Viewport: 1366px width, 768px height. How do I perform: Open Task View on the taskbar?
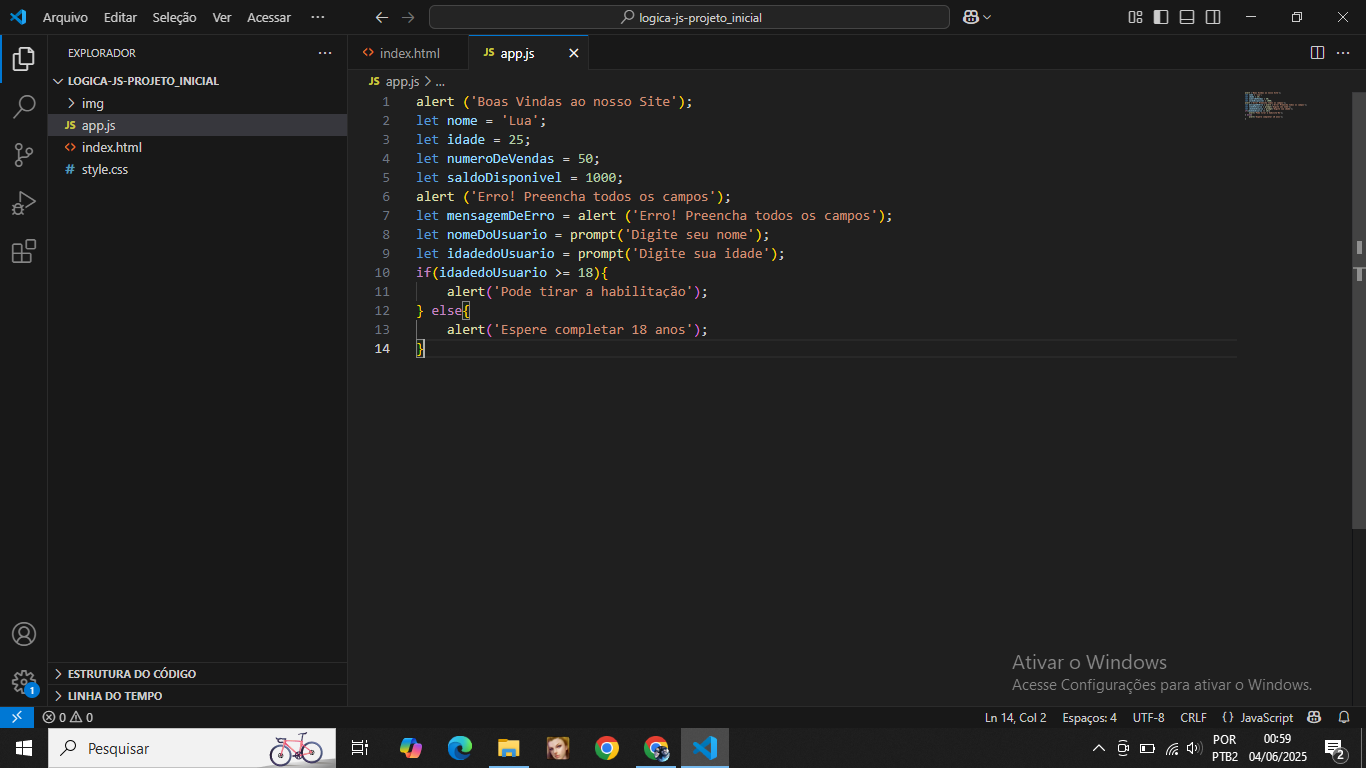360,747
